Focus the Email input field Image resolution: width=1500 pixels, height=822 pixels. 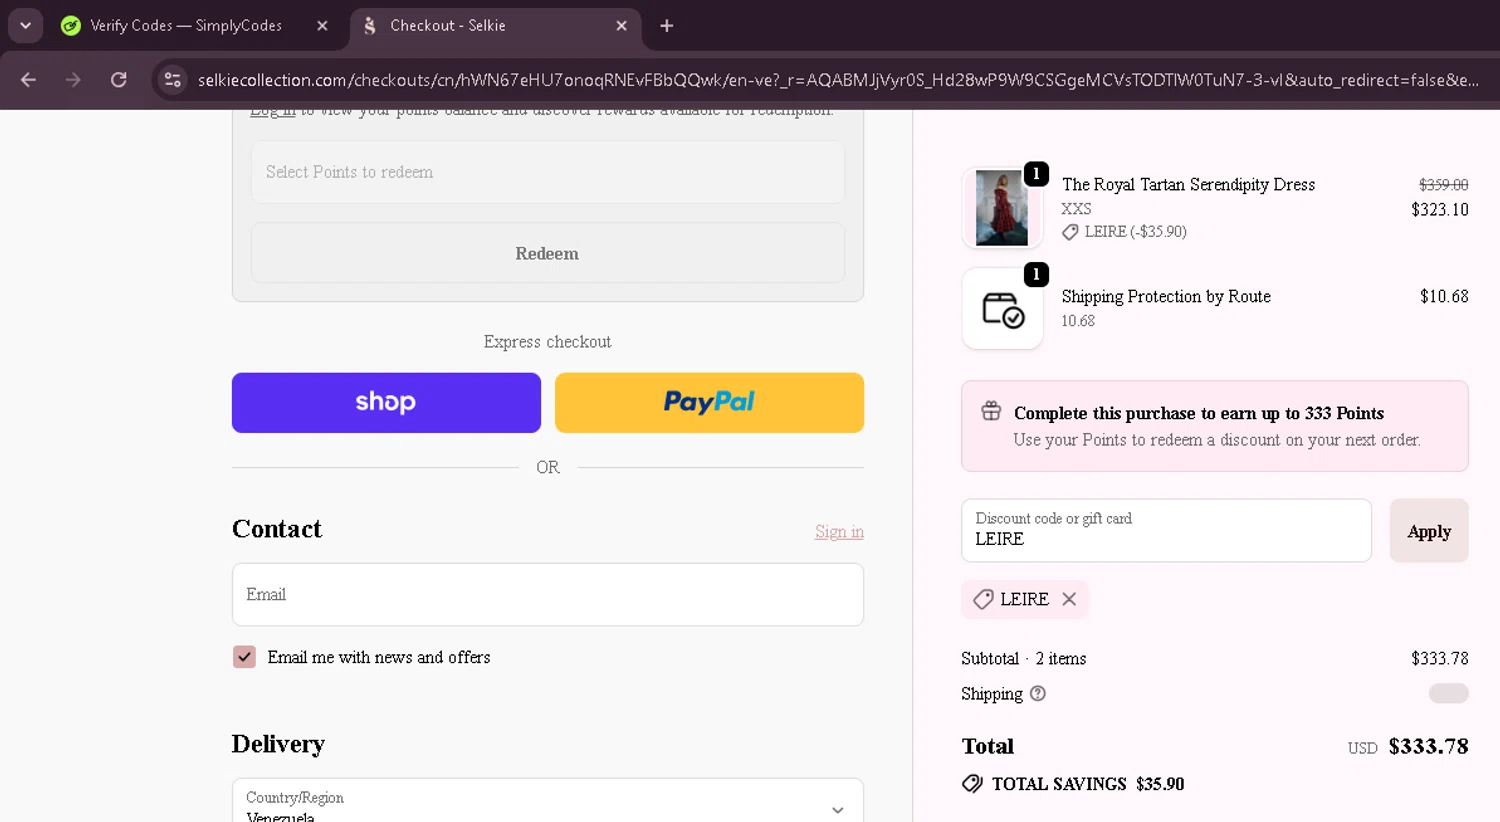[548, 595]
